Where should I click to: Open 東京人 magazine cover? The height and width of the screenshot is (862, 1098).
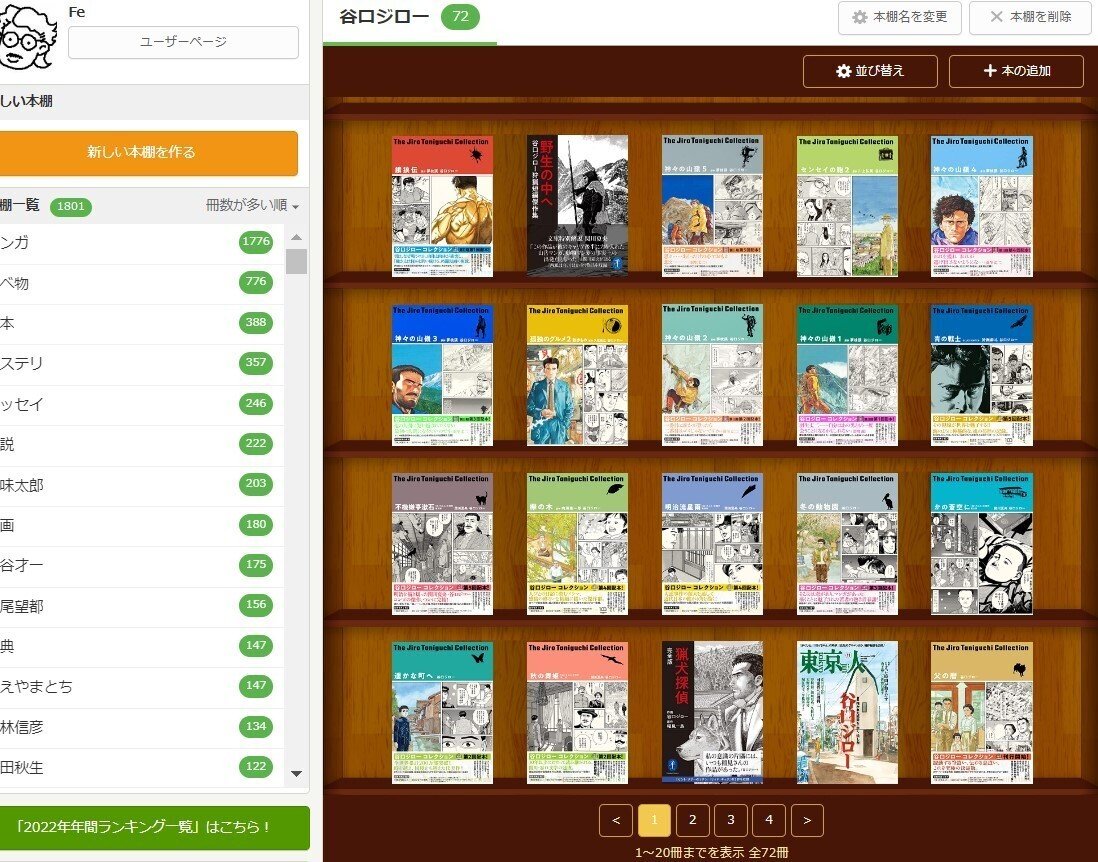(x=847, y=713)
